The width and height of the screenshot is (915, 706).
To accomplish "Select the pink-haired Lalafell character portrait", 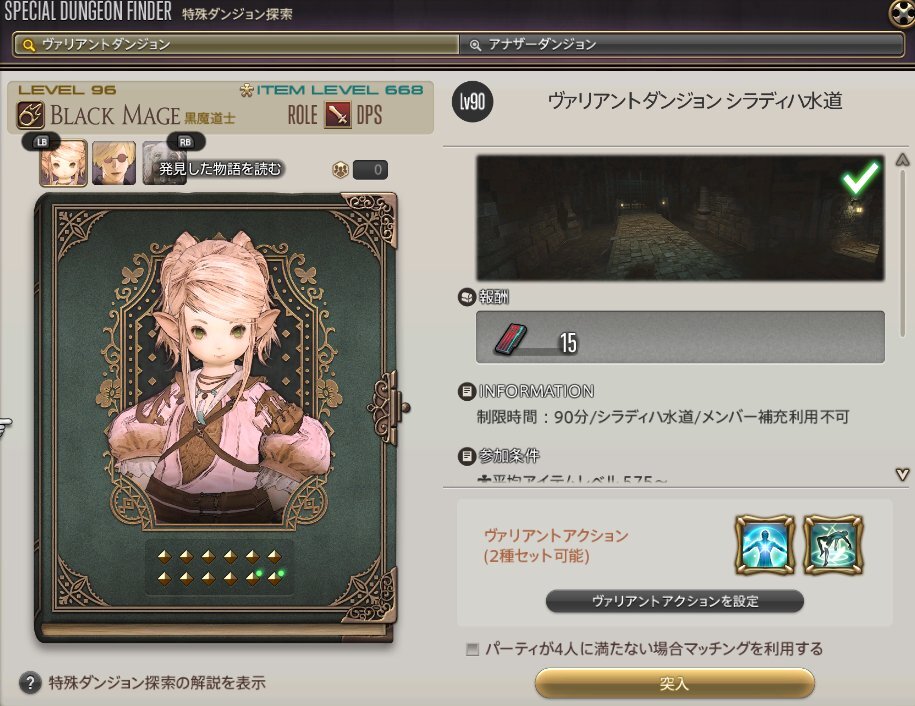I will coord(63,163).
